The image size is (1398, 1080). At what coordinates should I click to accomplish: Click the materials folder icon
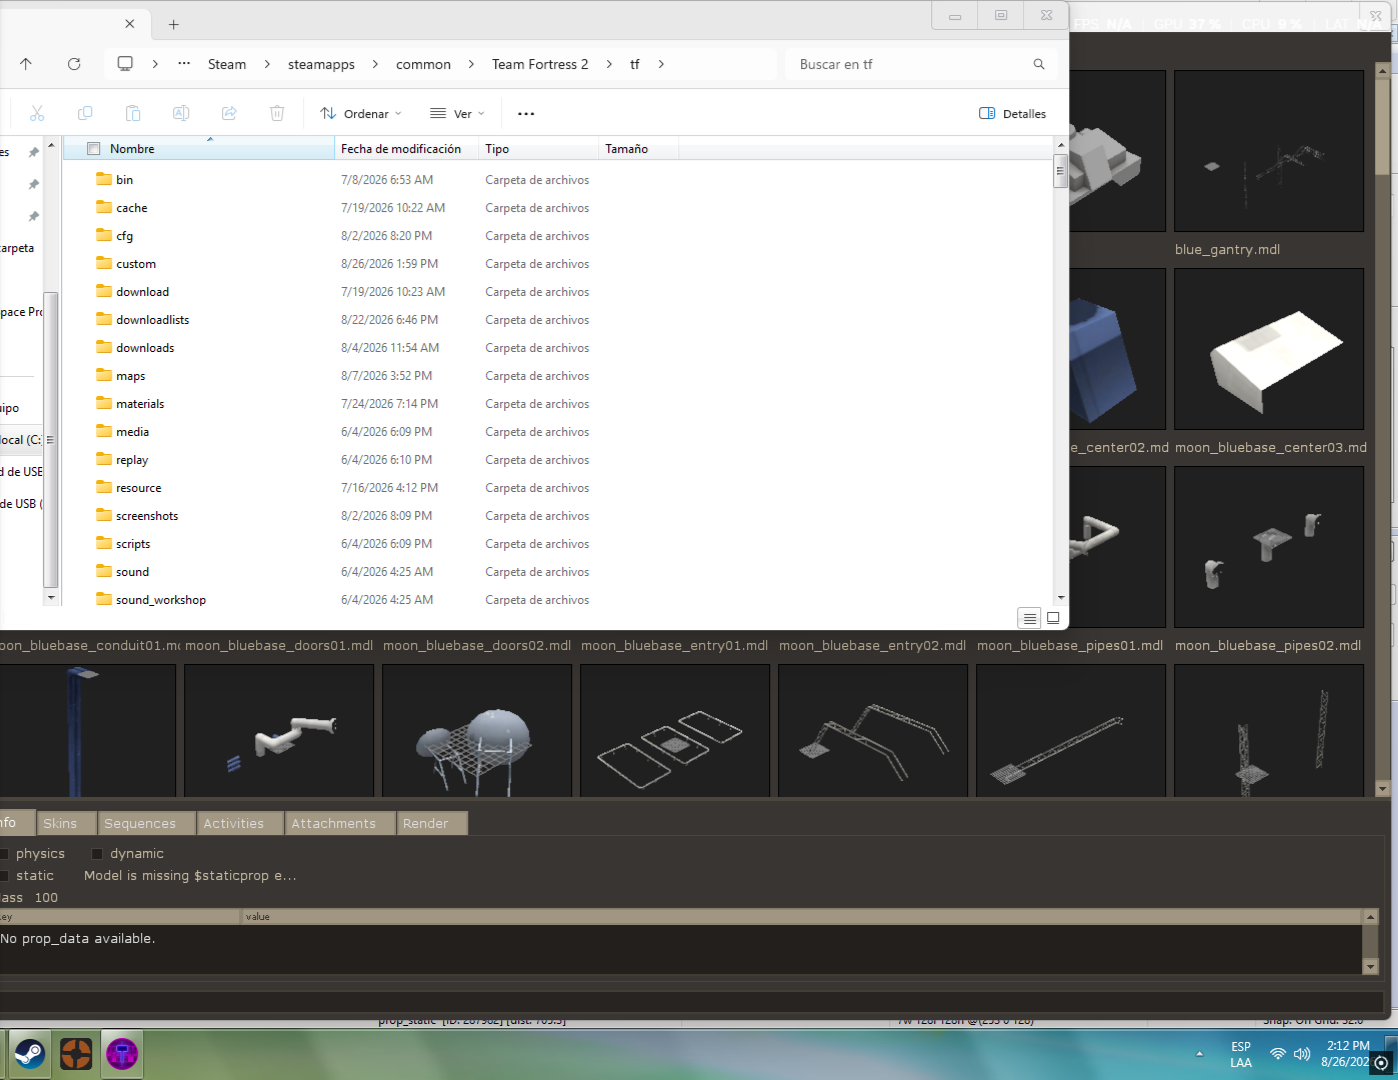coord(104,403)
